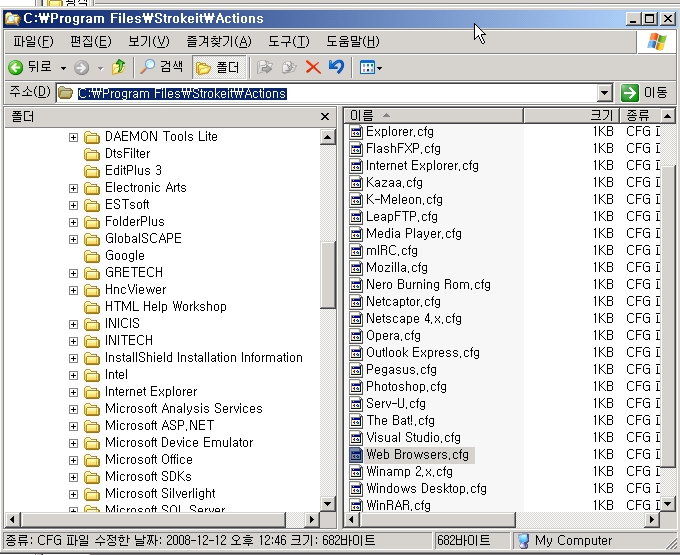This screenshot has height=555, width=680.
Task: Expand the DAEMON Tools Lite folder
Action: point(73,137)
